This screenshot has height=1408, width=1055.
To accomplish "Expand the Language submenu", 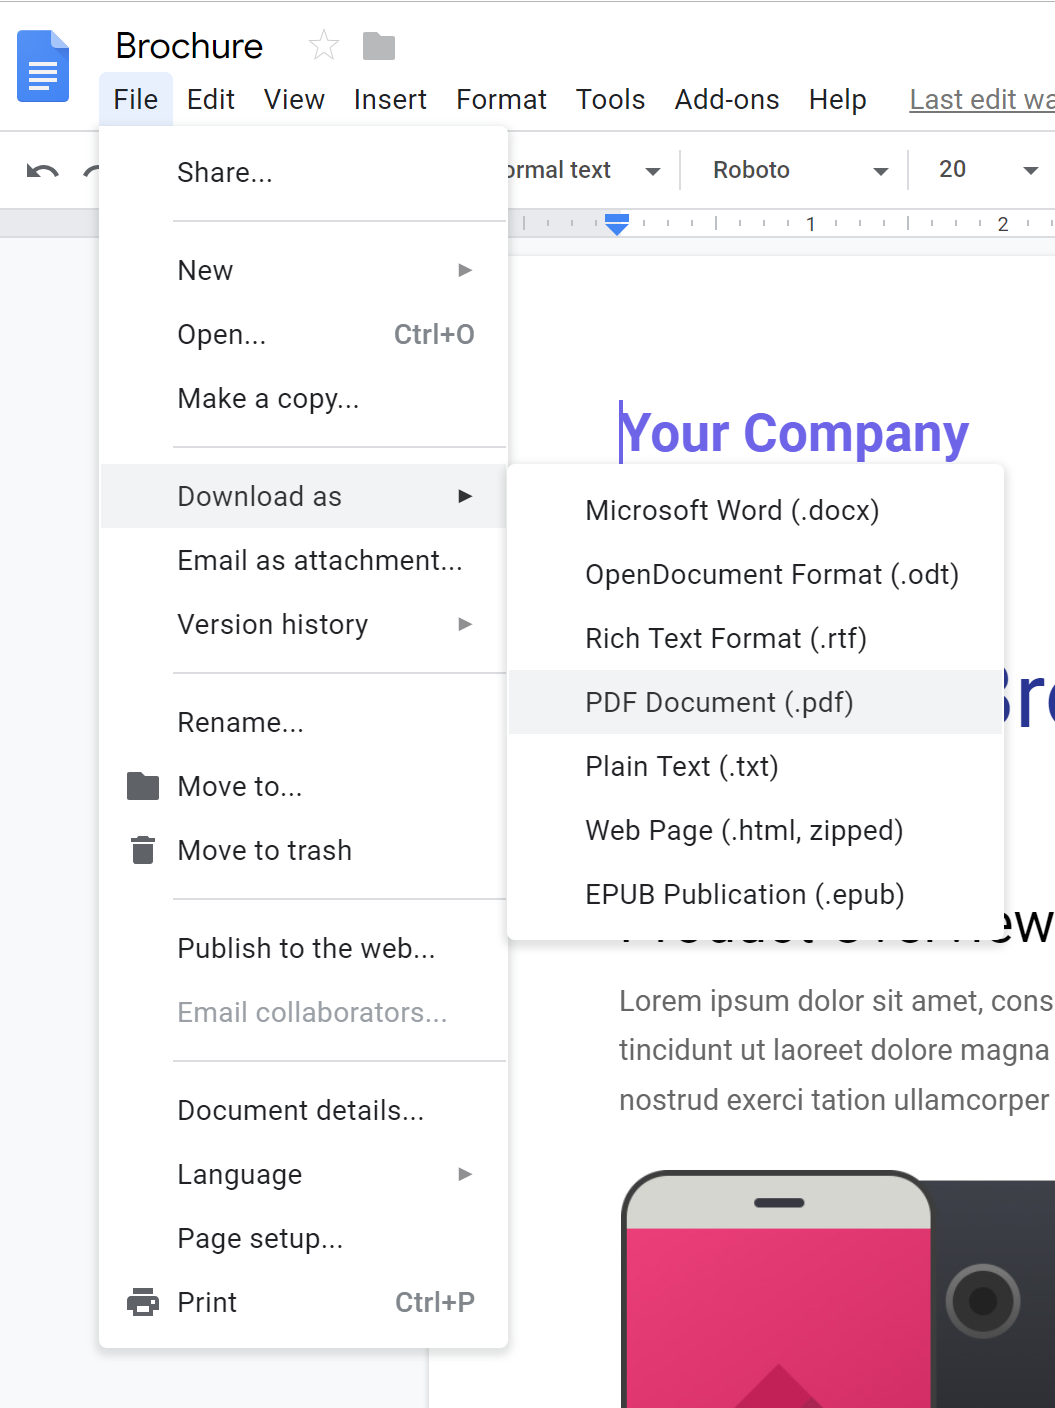I will click(x=324, y=1174).
